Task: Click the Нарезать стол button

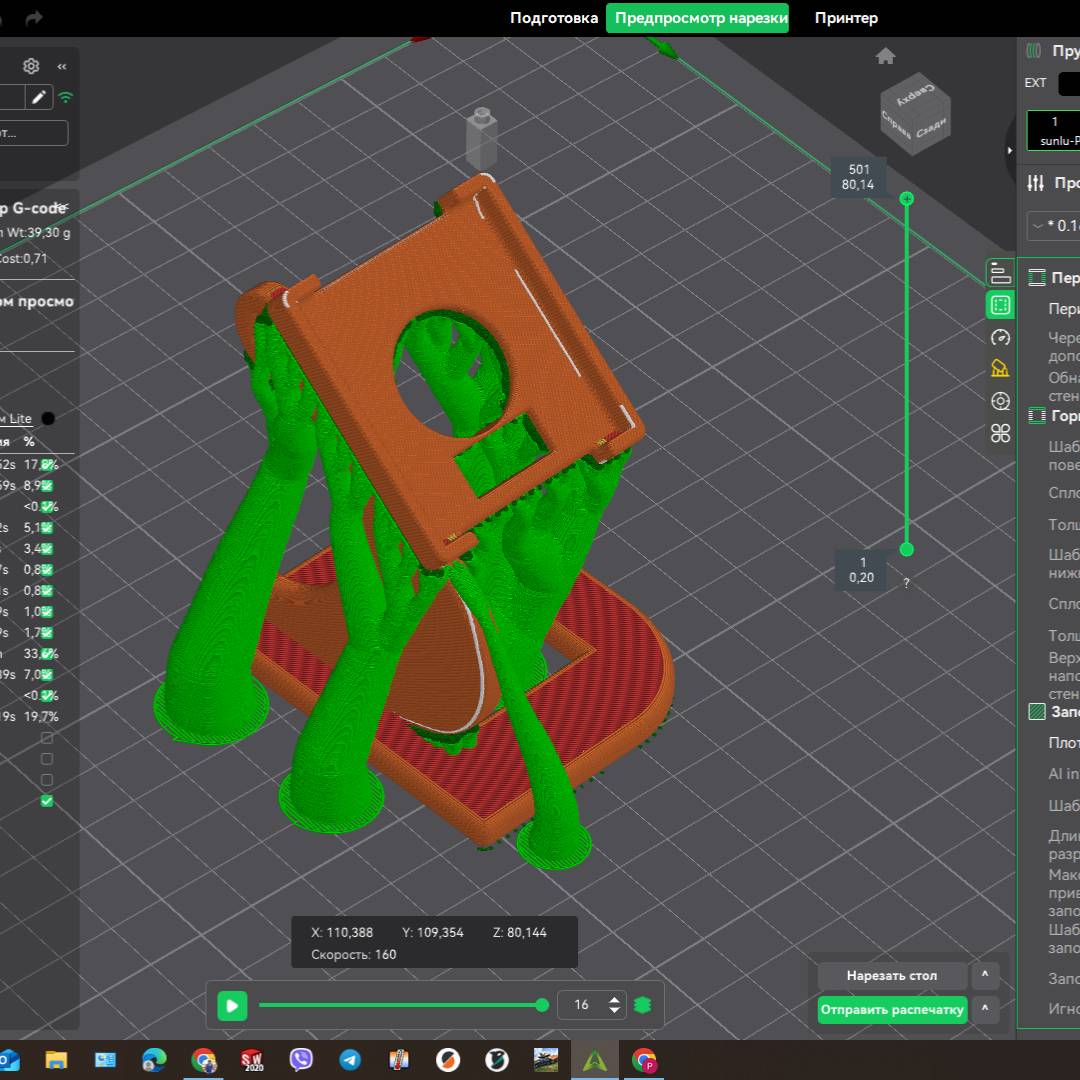Action: [892, 976]
